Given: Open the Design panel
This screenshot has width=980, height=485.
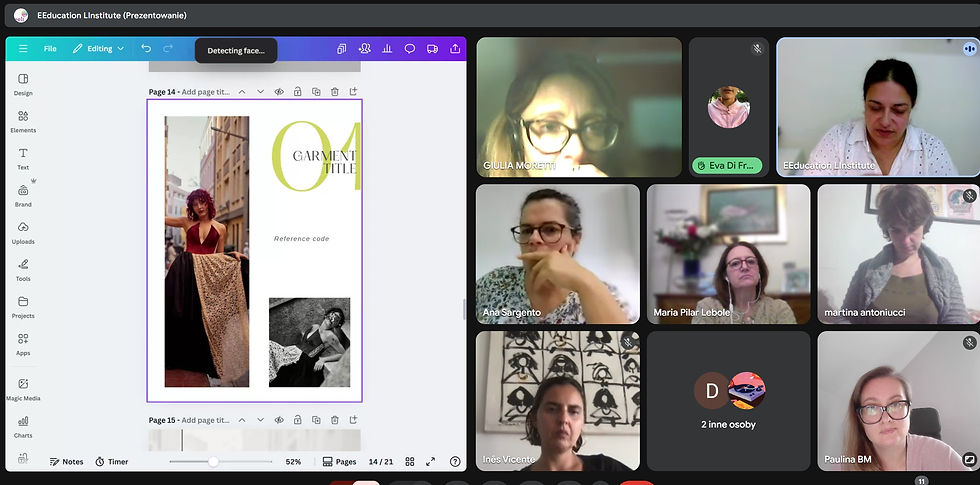Looking at the screenshot, I should [23, 84].
